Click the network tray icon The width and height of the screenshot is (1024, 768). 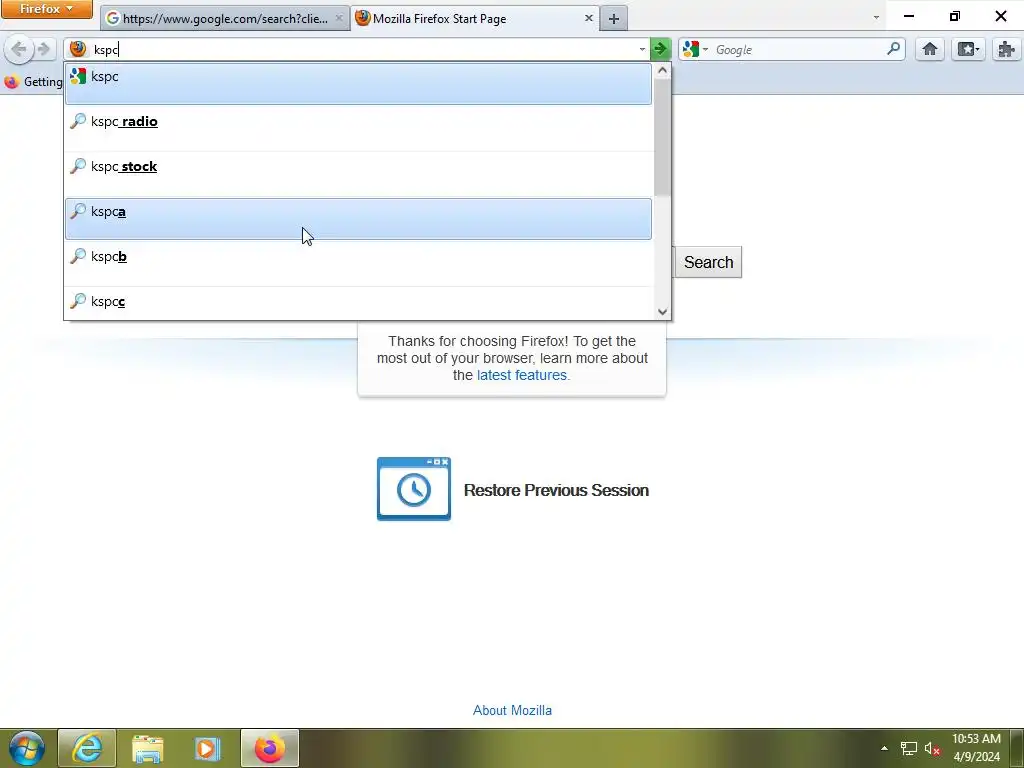pyautogui.click(x=908, y=748)
